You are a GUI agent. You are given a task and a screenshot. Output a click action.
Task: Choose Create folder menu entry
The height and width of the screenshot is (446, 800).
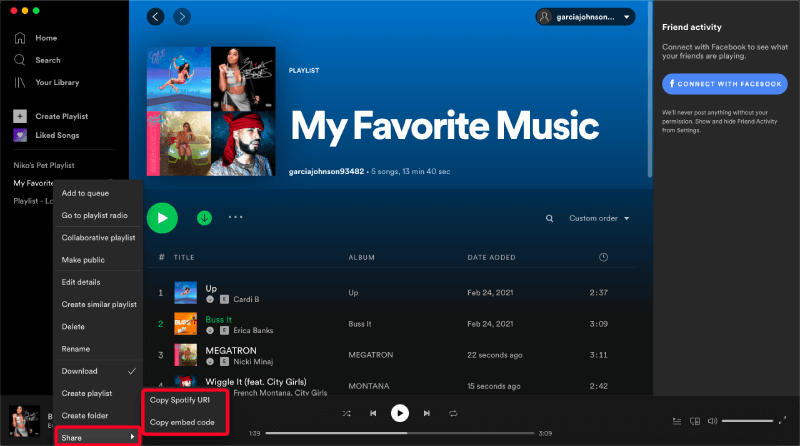97,415
